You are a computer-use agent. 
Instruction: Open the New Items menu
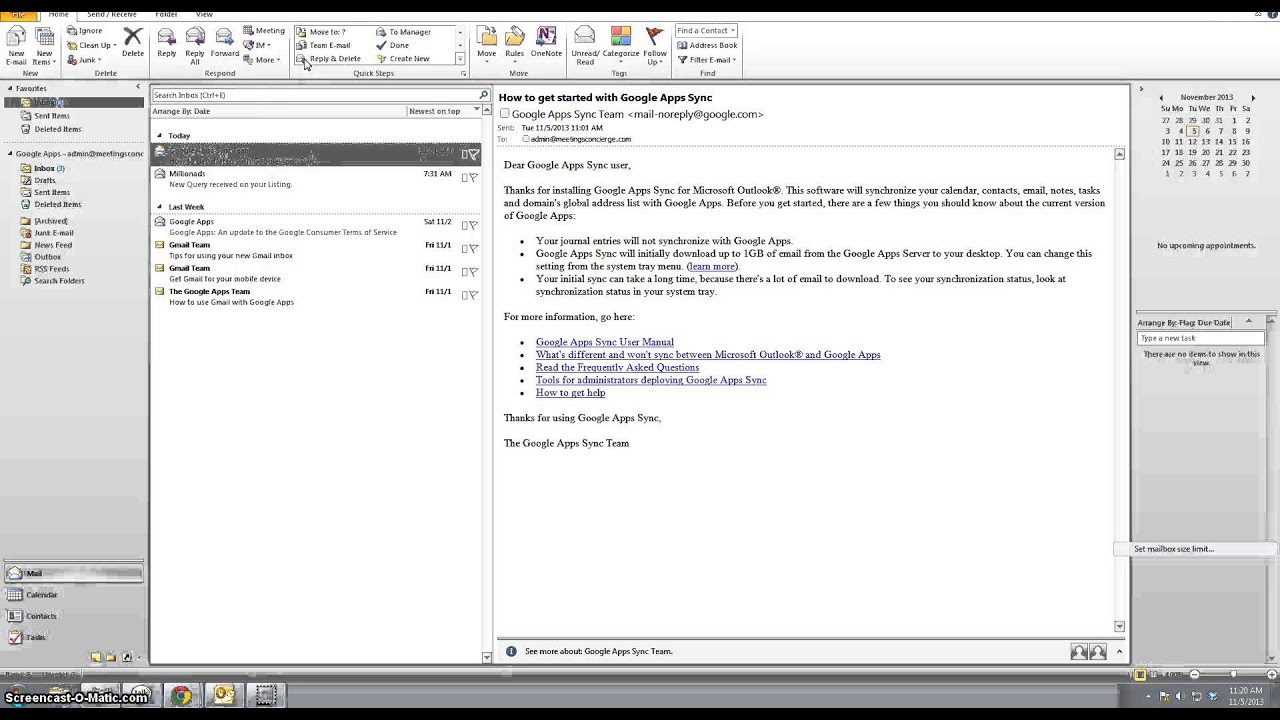pyautogui.click(x=44, y=45)
